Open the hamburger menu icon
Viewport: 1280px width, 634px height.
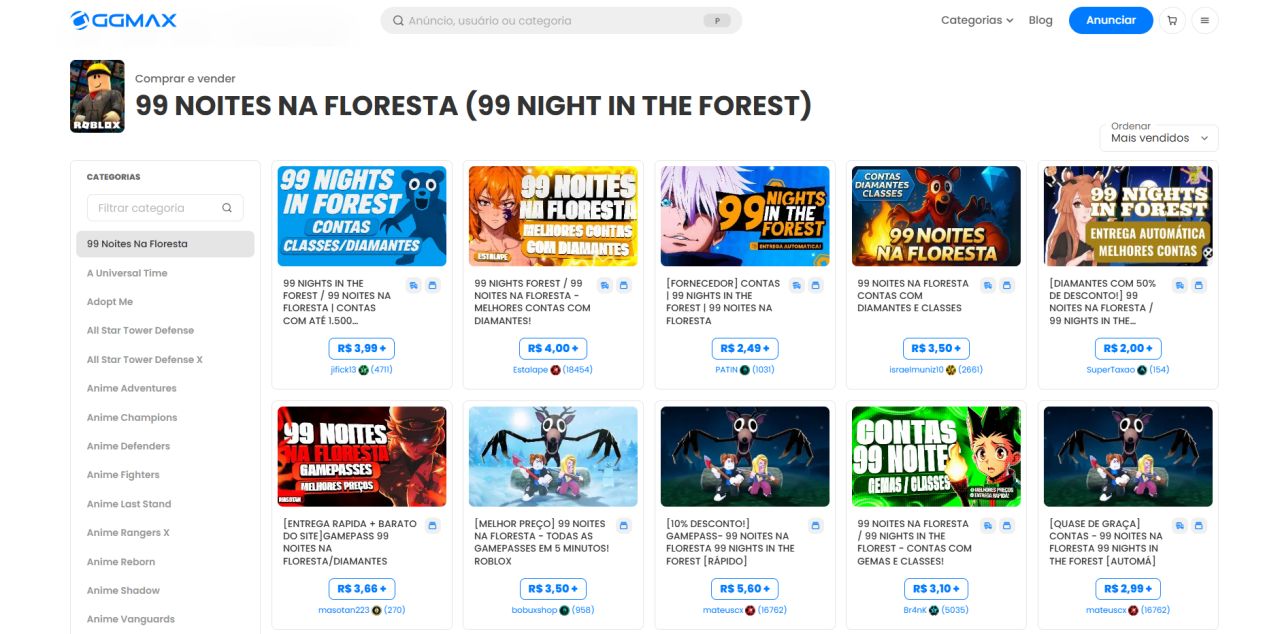point(1206,20)
